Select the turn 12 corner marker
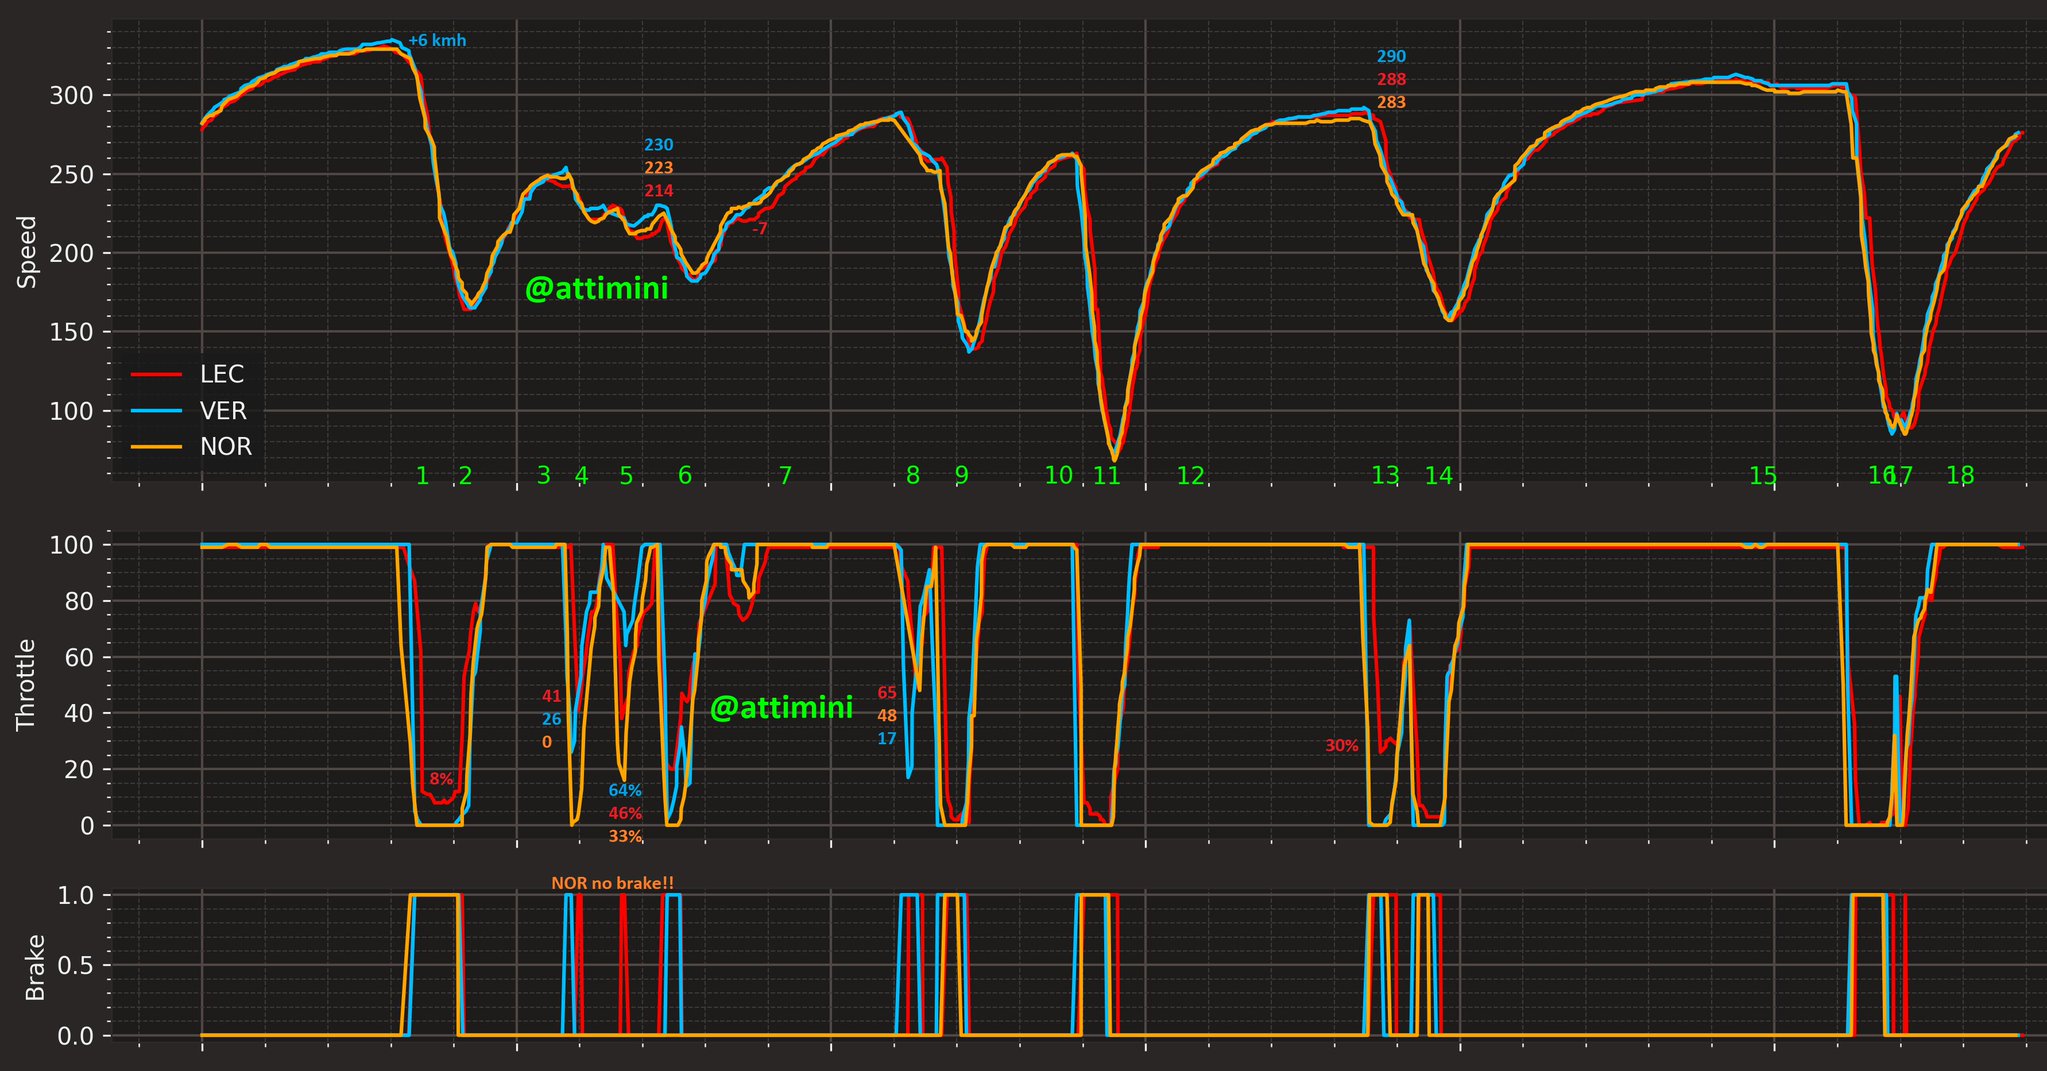Viewport: 2047px width, 1071px height. pos(1190,476)
